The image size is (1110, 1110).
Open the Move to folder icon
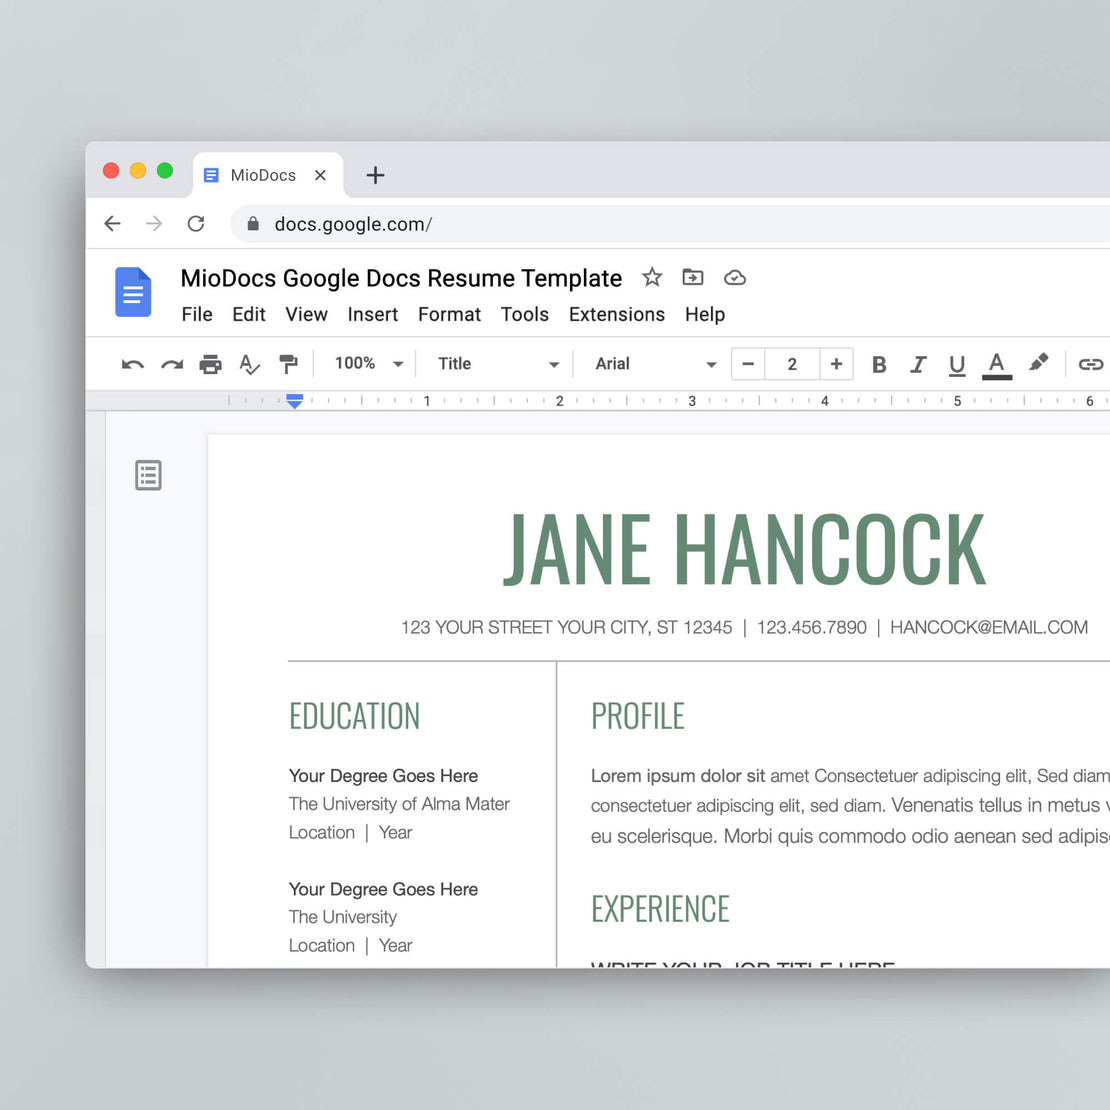692,278
